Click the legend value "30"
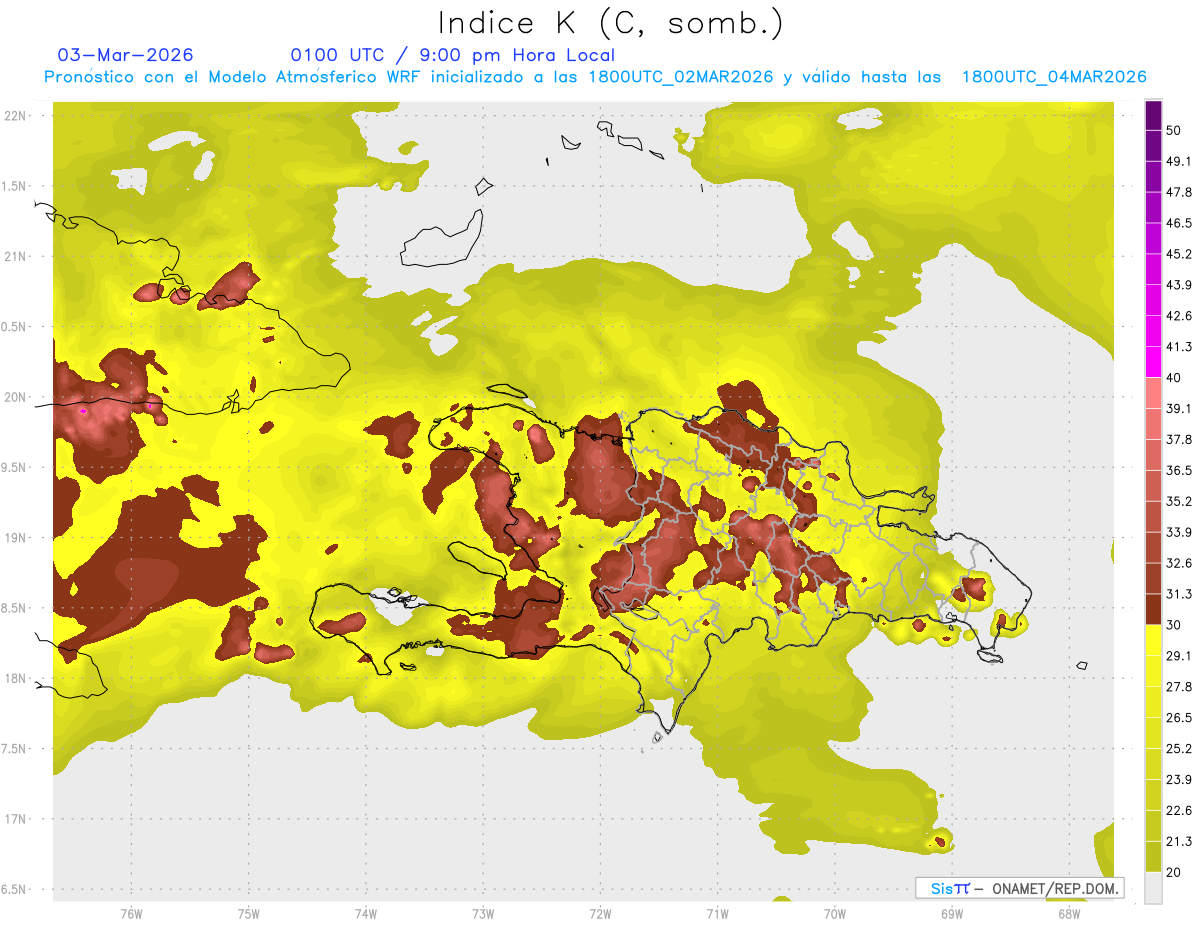The height and width of the screenshot is (927, 1200). pos(1173,625)
